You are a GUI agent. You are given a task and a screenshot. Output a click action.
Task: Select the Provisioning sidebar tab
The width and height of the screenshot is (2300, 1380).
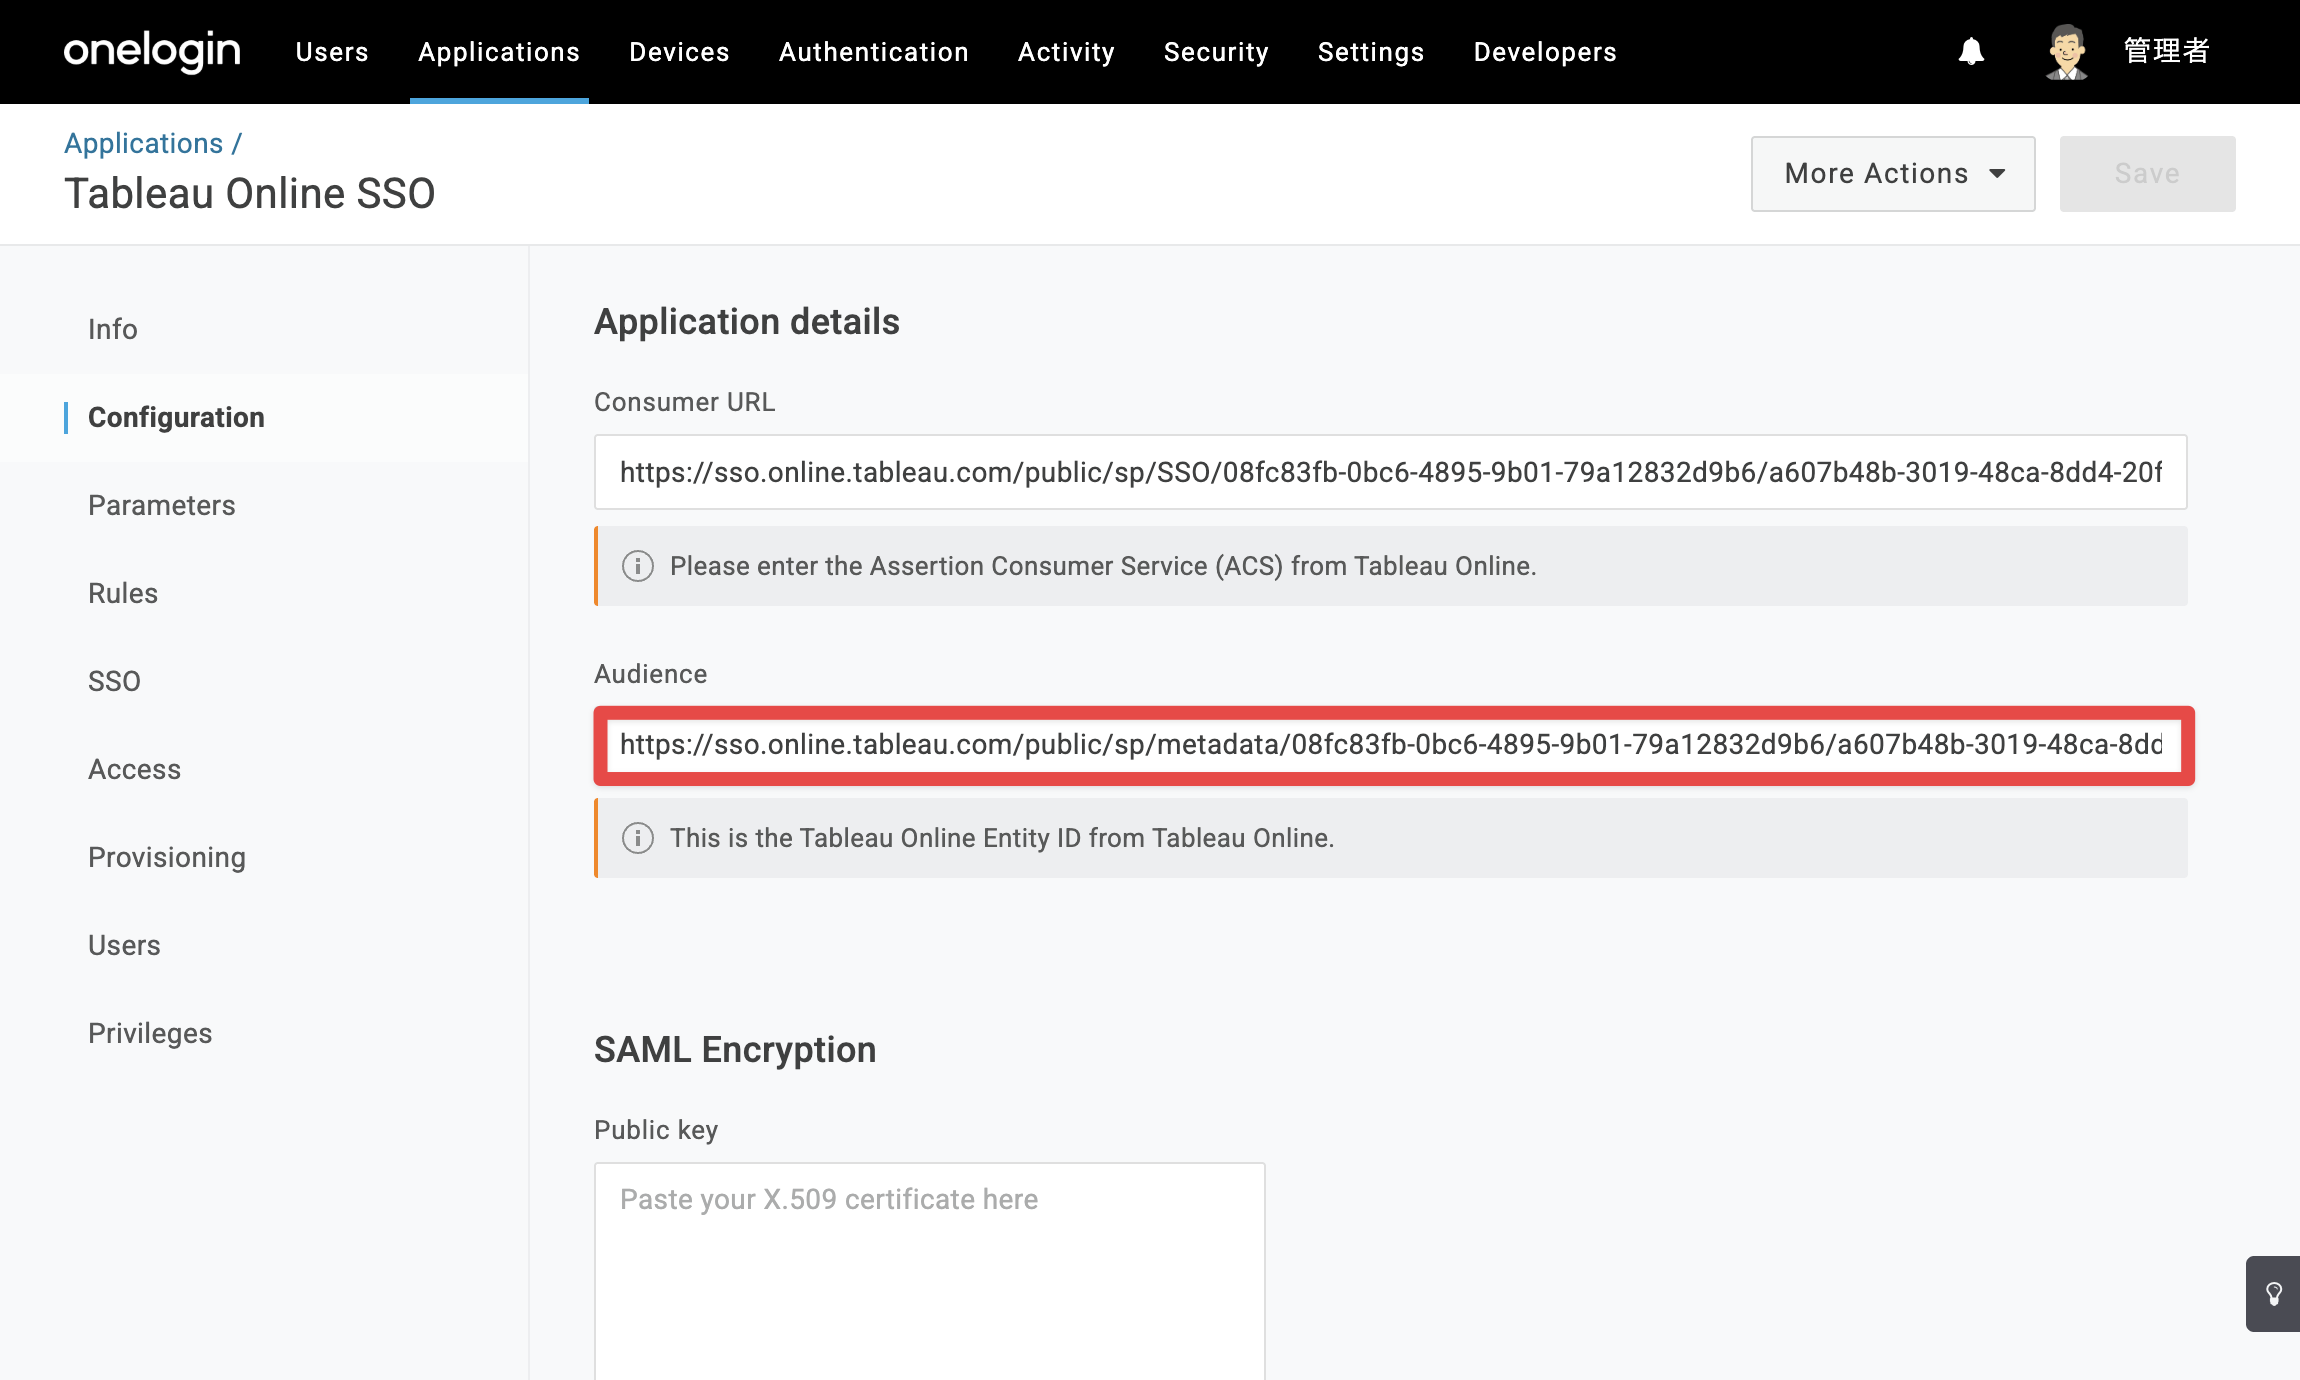coord(264,857)
